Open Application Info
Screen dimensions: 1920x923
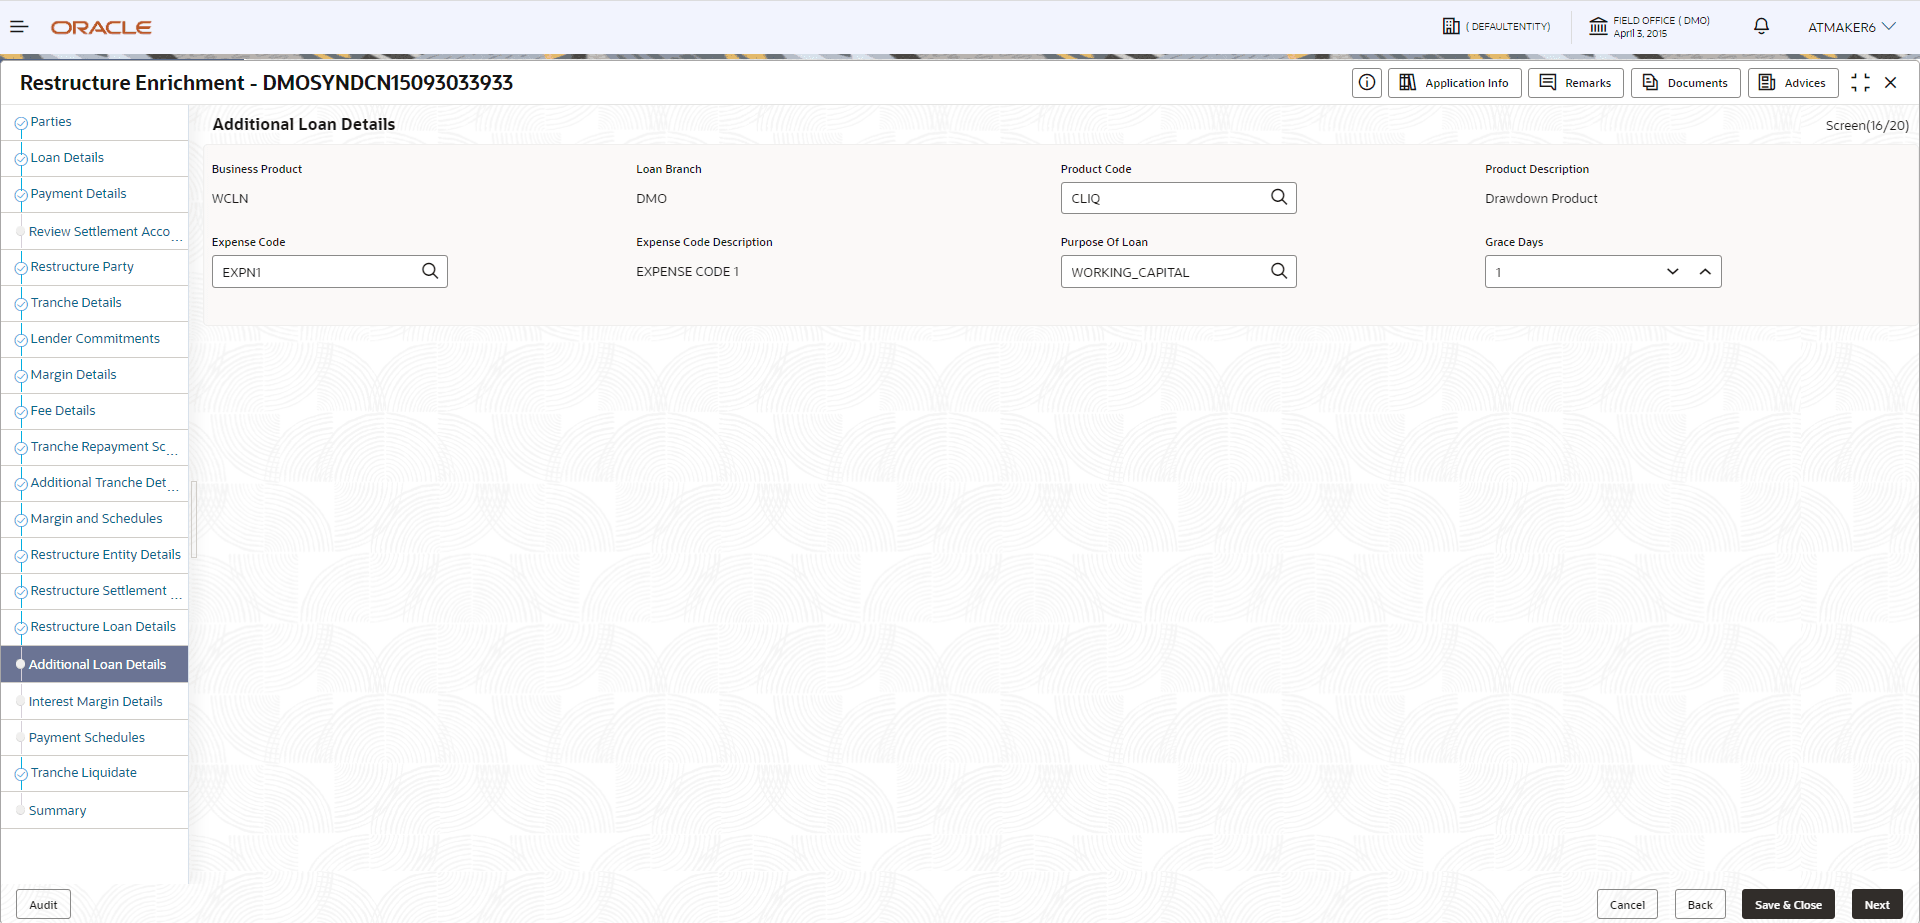(1455, 83)
